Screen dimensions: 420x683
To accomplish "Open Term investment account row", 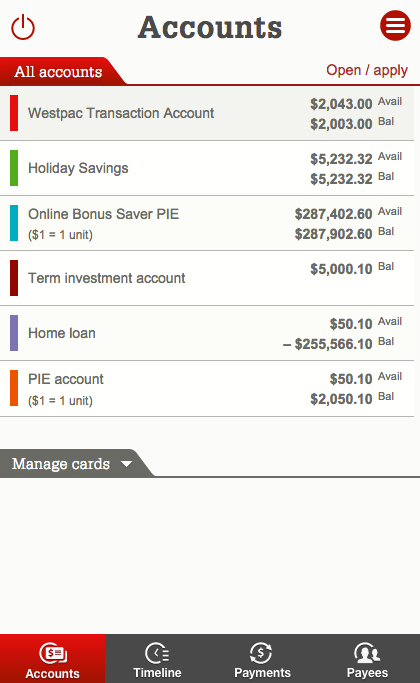I will (x=207, y=278).
